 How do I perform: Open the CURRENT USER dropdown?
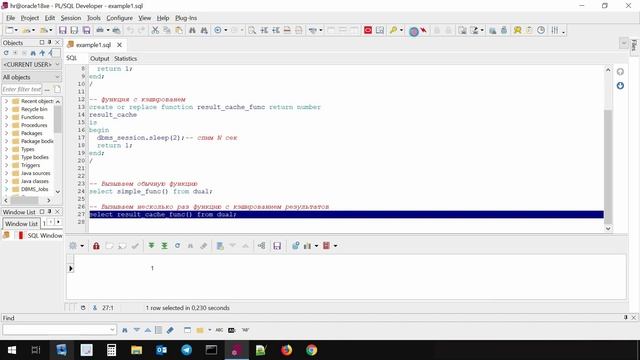pyautogui.click(x=57, y=64)
